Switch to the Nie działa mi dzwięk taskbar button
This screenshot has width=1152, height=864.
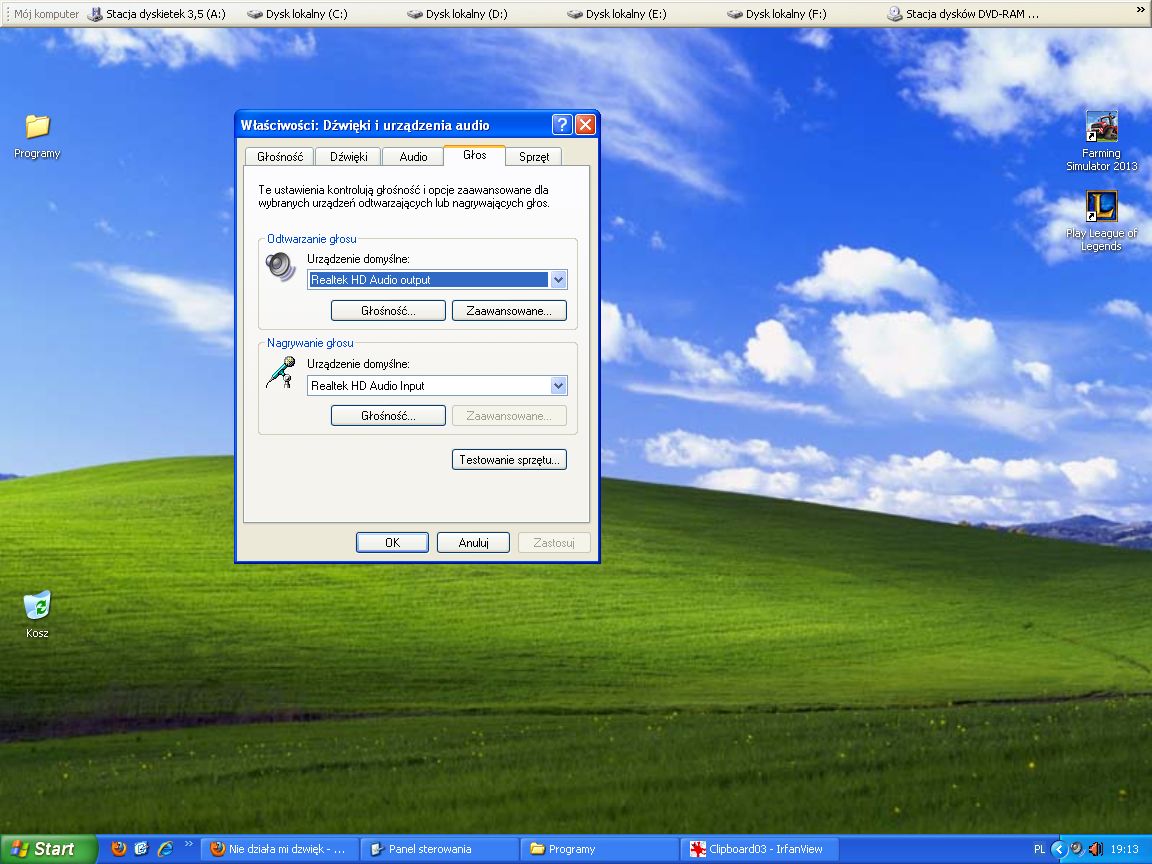(x=278, y=849)
